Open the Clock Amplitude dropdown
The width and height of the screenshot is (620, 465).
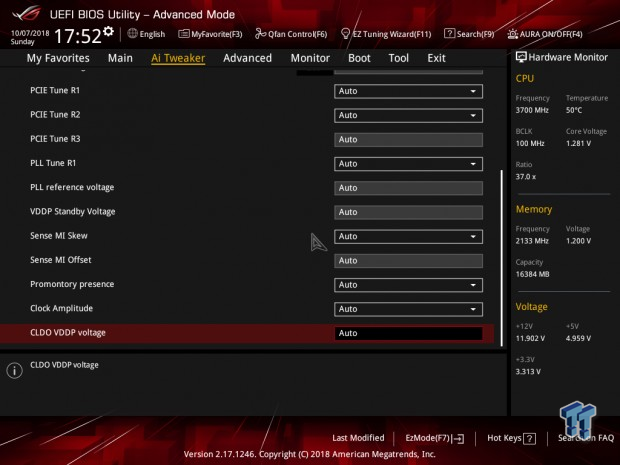point(408,309)
